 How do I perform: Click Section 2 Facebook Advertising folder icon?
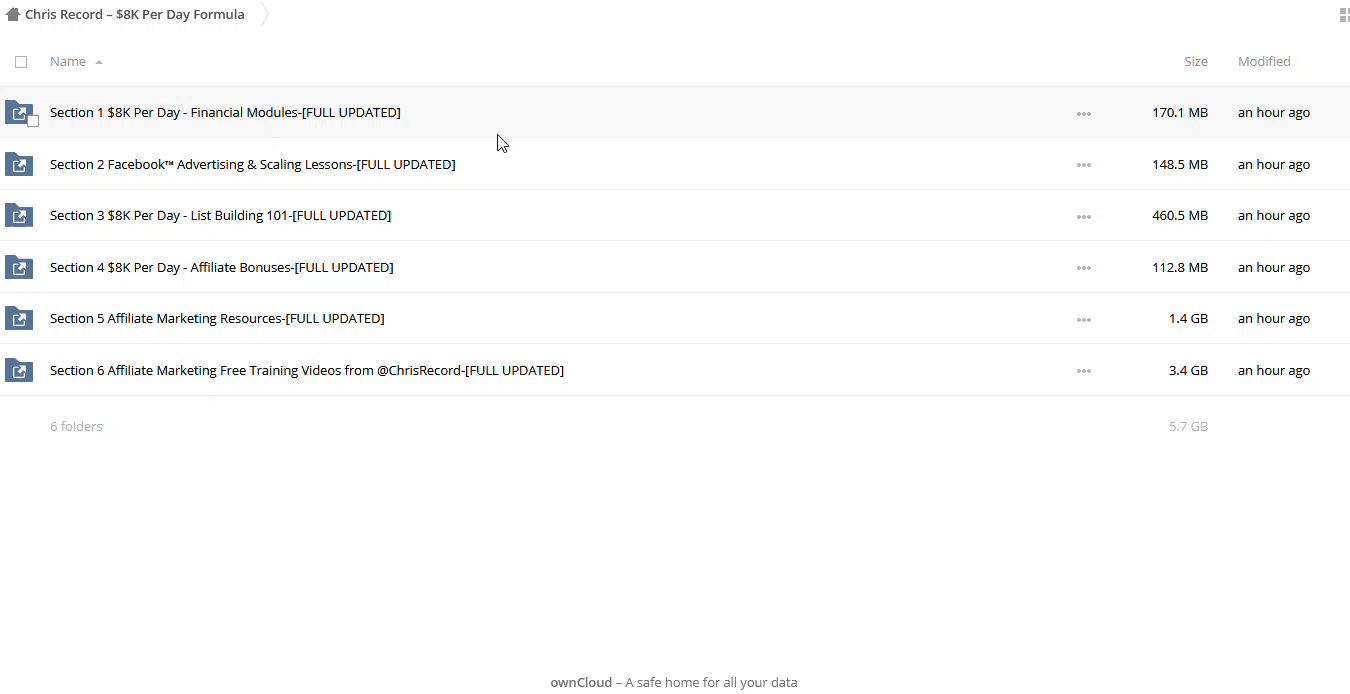[18, 164]
